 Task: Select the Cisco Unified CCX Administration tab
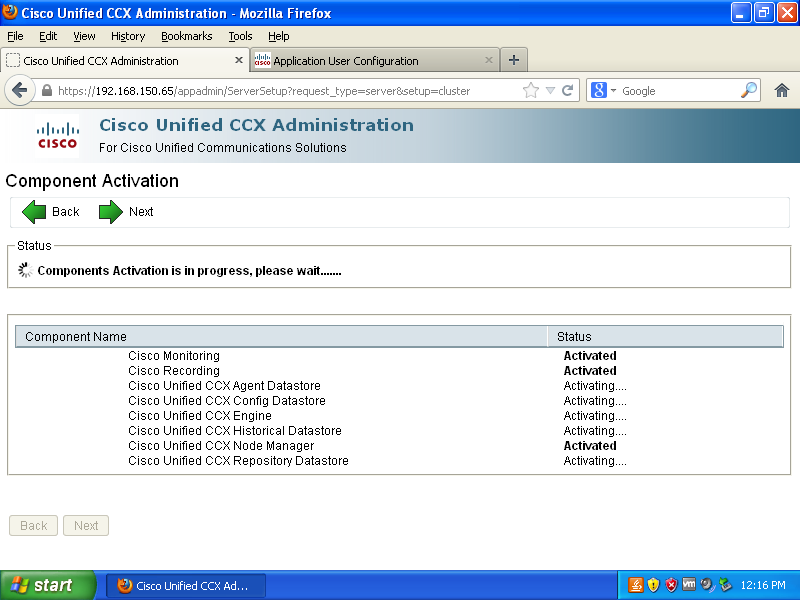point(124,61)
